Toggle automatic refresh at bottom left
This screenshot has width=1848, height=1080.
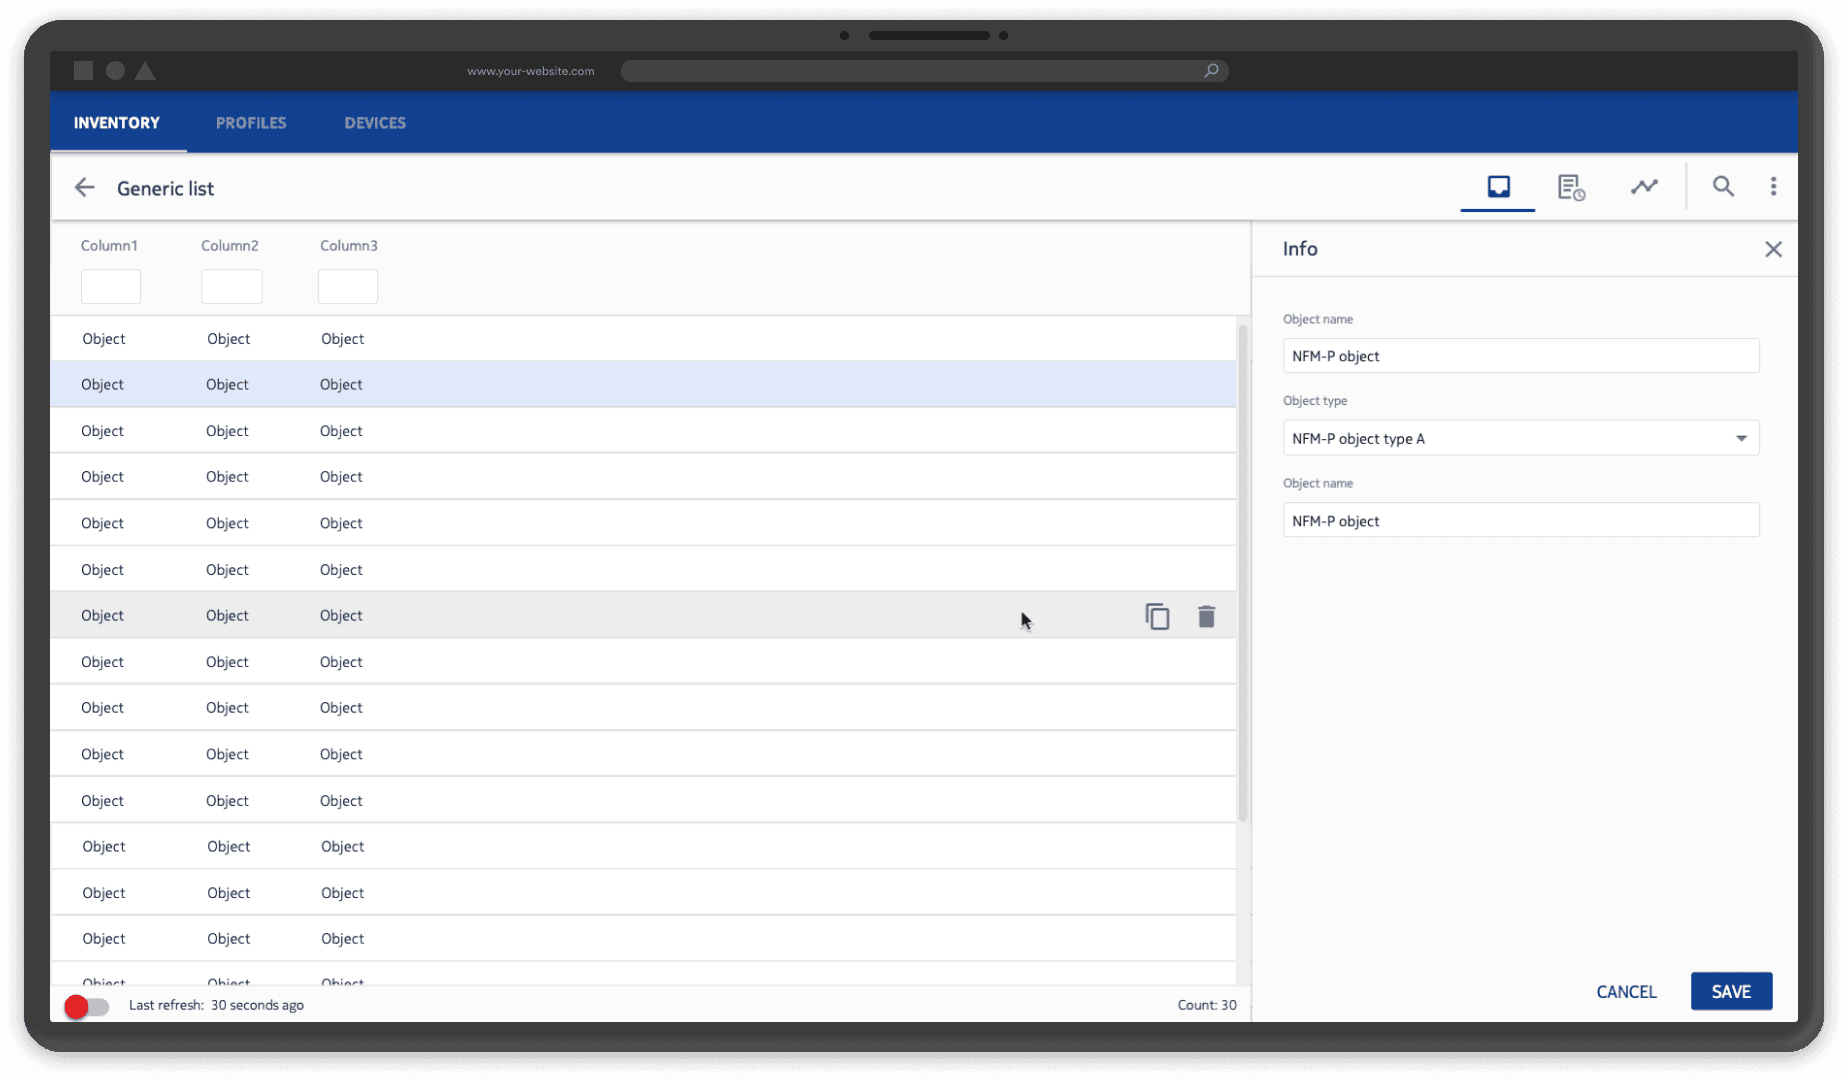pyautogui.click(x=87, y=1007)
